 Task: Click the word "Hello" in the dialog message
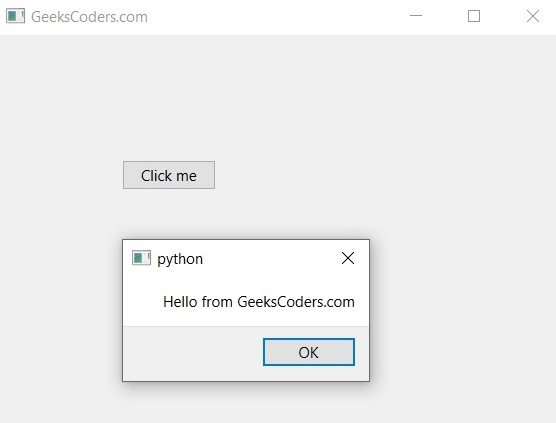[x=180, y=302]
